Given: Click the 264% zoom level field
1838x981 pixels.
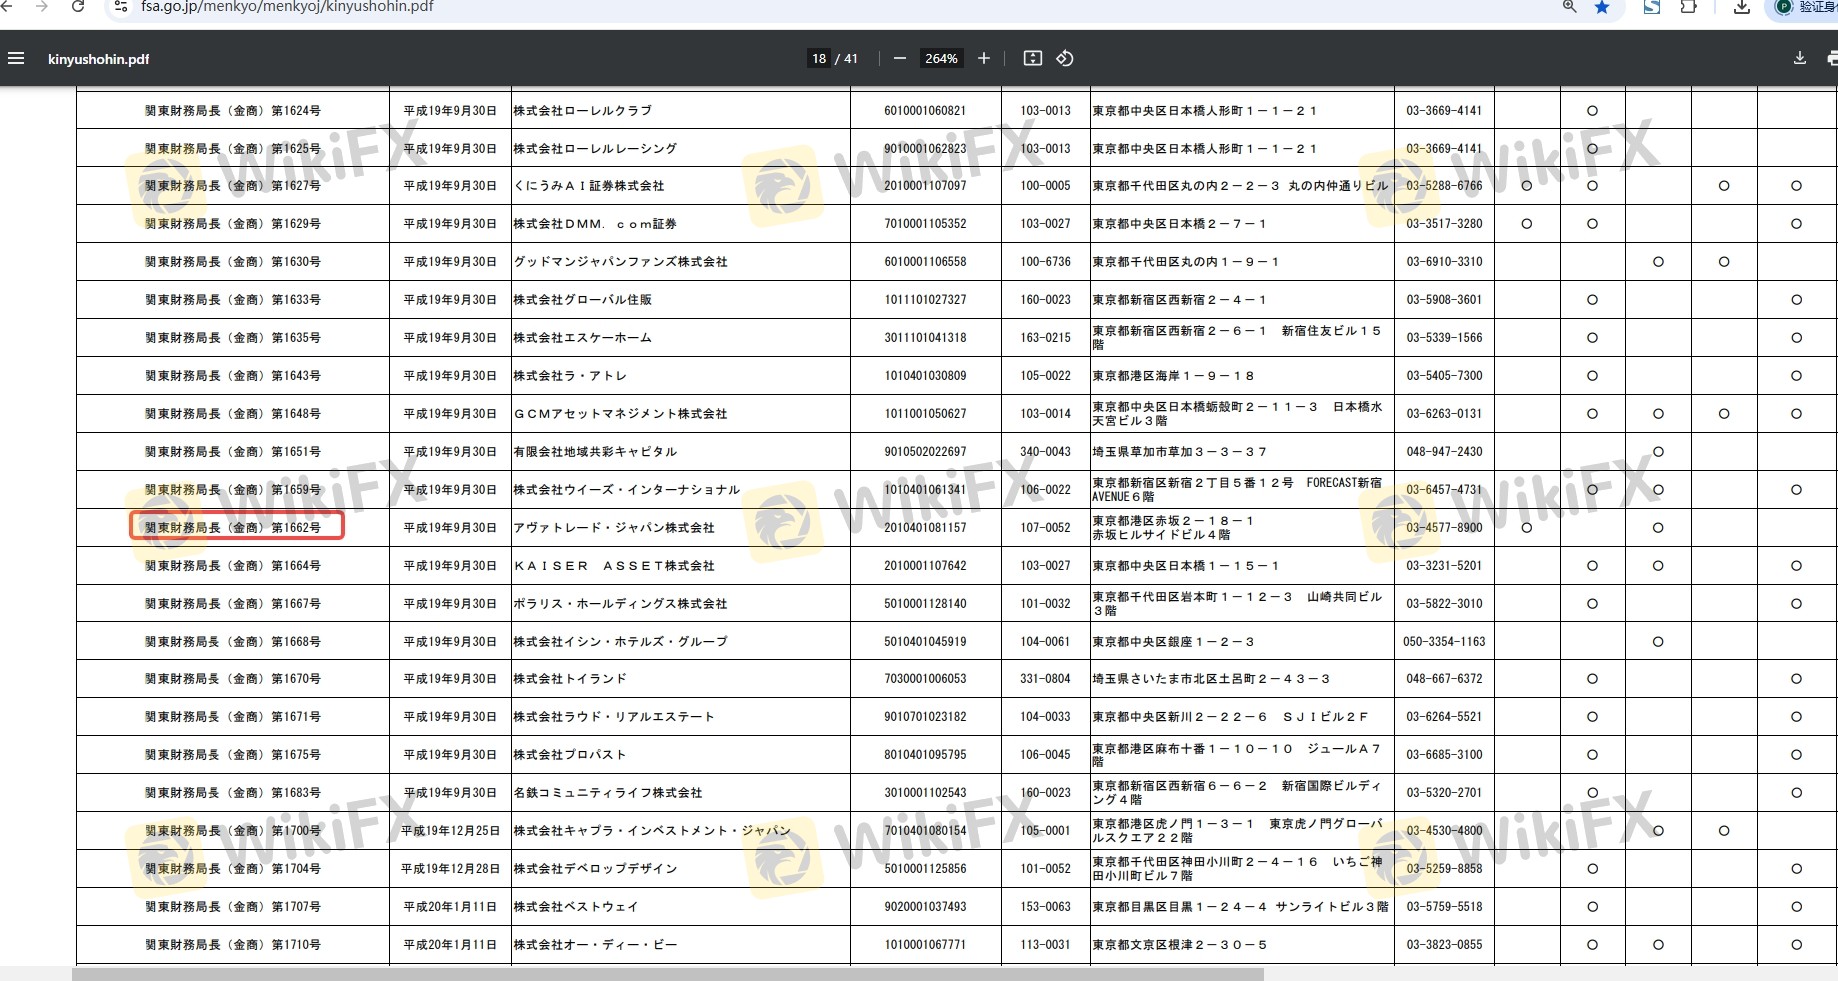Looking at the screenshot, I should [x=940, y=59].
